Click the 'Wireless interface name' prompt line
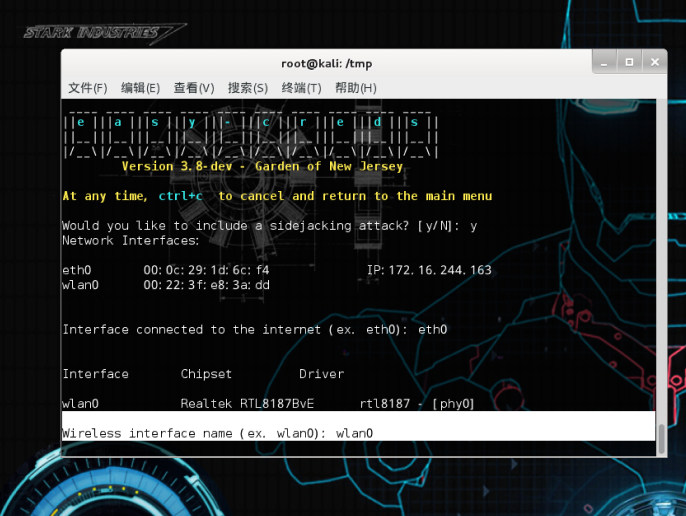Screen dimensions: 686x516 coord(217,433)
